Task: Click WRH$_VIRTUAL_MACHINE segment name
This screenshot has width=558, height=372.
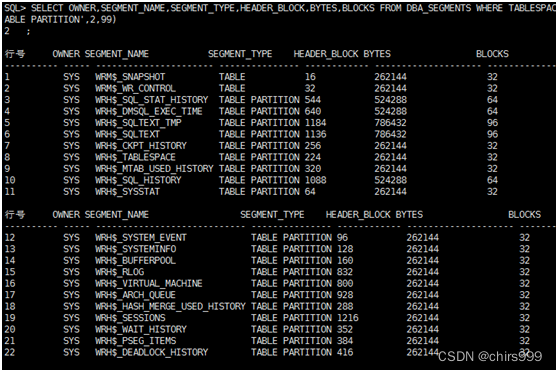Action: [148, 283]
